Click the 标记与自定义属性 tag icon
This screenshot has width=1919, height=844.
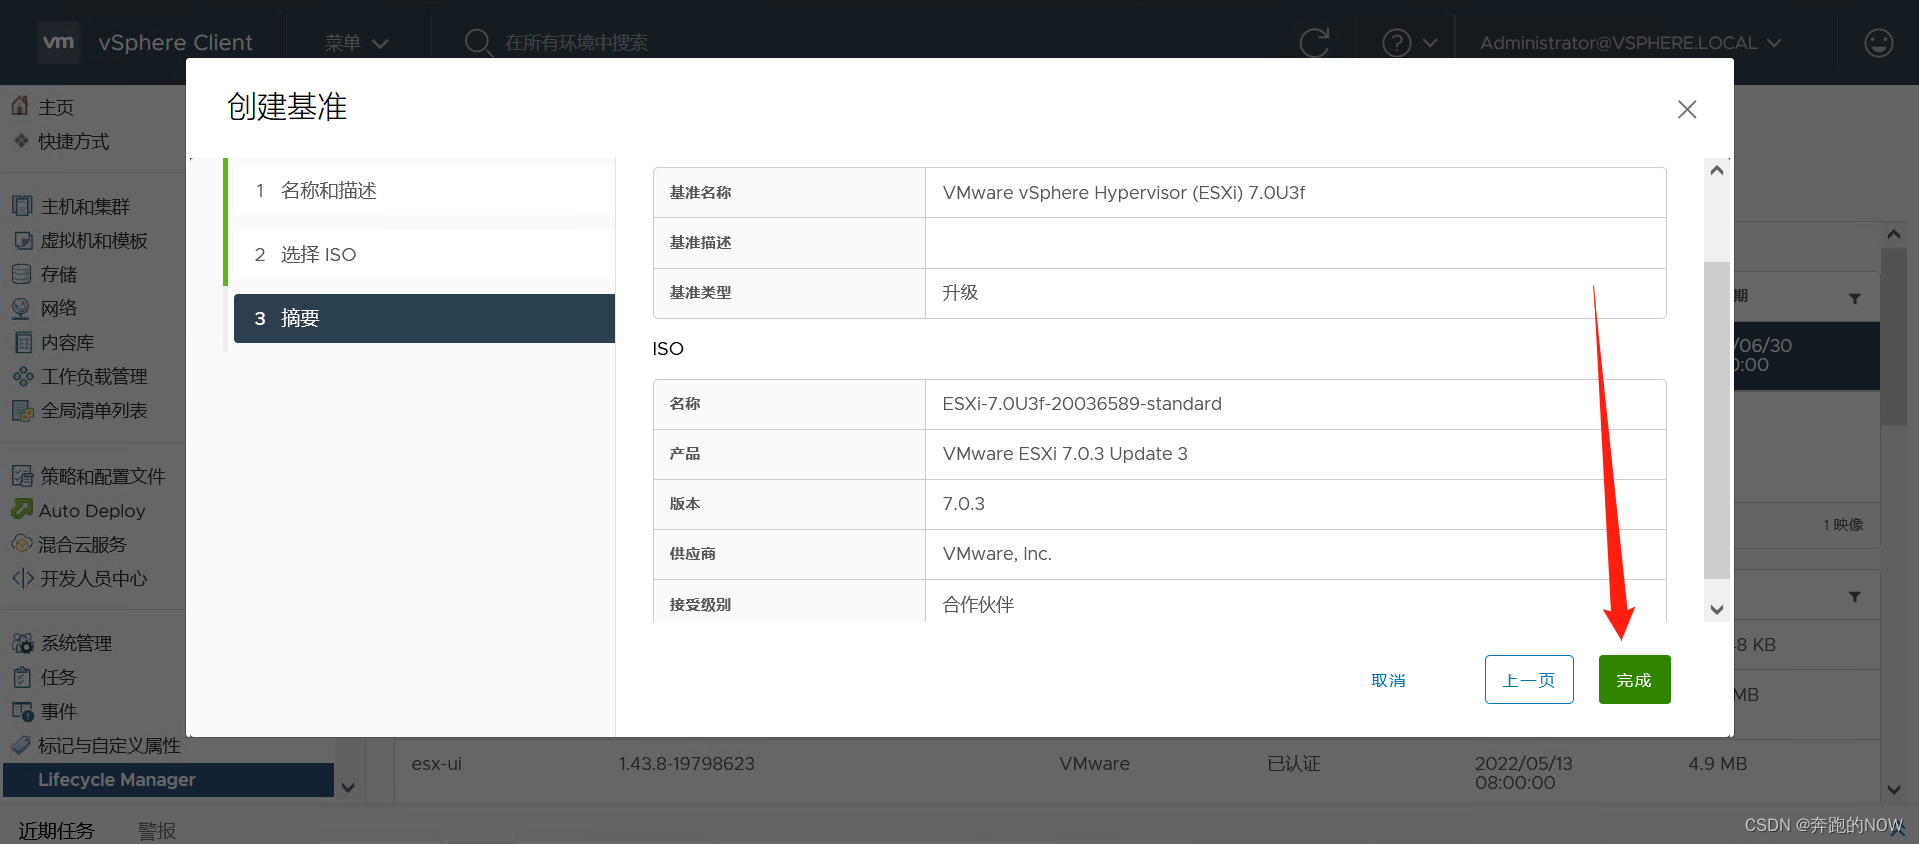pos(20,745)
